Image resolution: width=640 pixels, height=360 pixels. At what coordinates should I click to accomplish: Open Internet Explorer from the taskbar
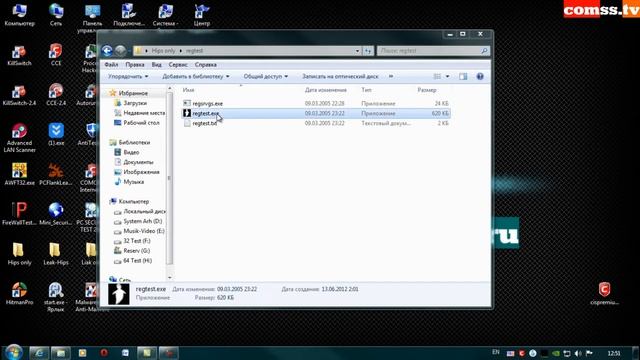pyautogui.click(x=39, y=353)
